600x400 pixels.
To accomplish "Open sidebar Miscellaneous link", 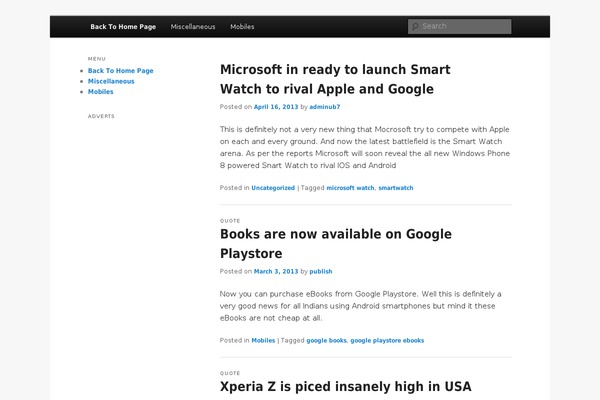I will pos(111,81).
